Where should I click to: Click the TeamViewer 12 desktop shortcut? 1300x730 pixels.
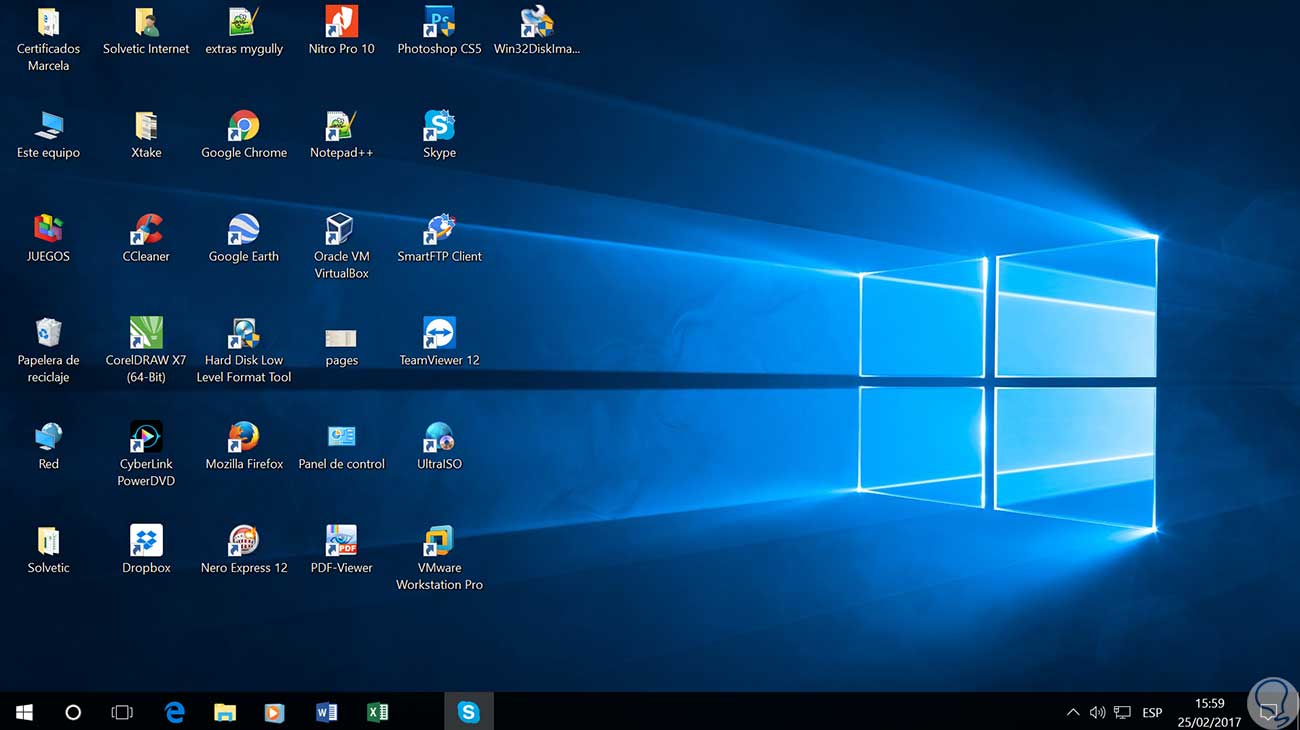click(x=439, y=343)
